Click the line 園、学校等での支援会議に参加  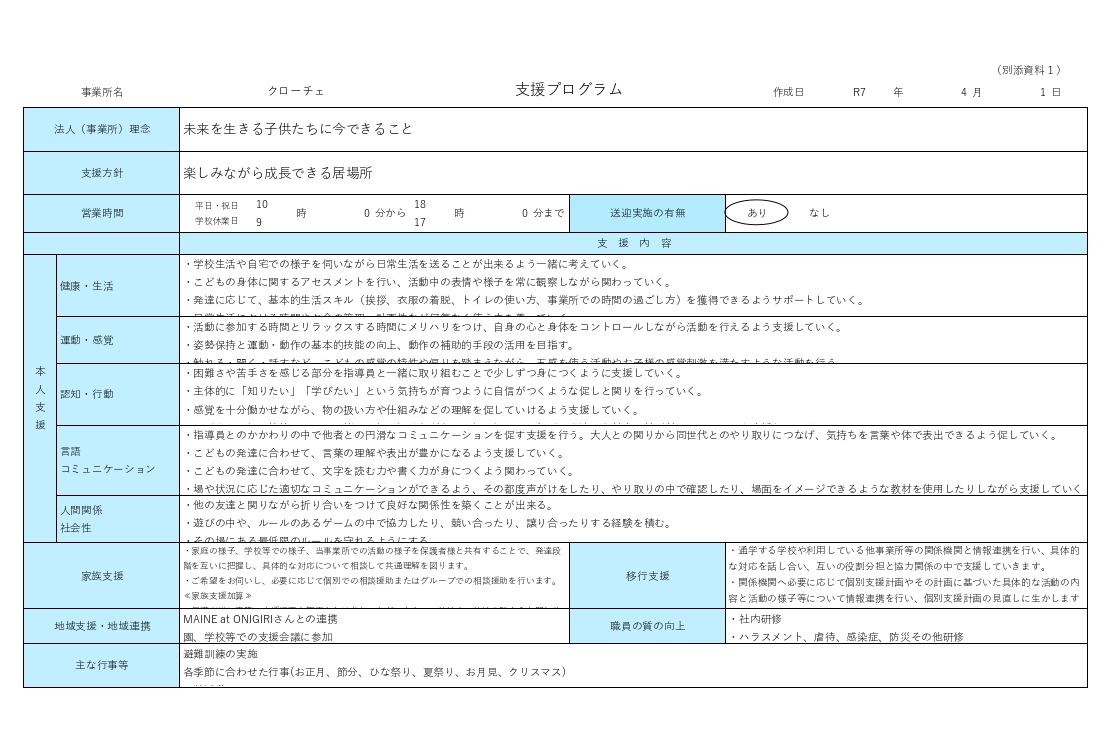point(258,637)
